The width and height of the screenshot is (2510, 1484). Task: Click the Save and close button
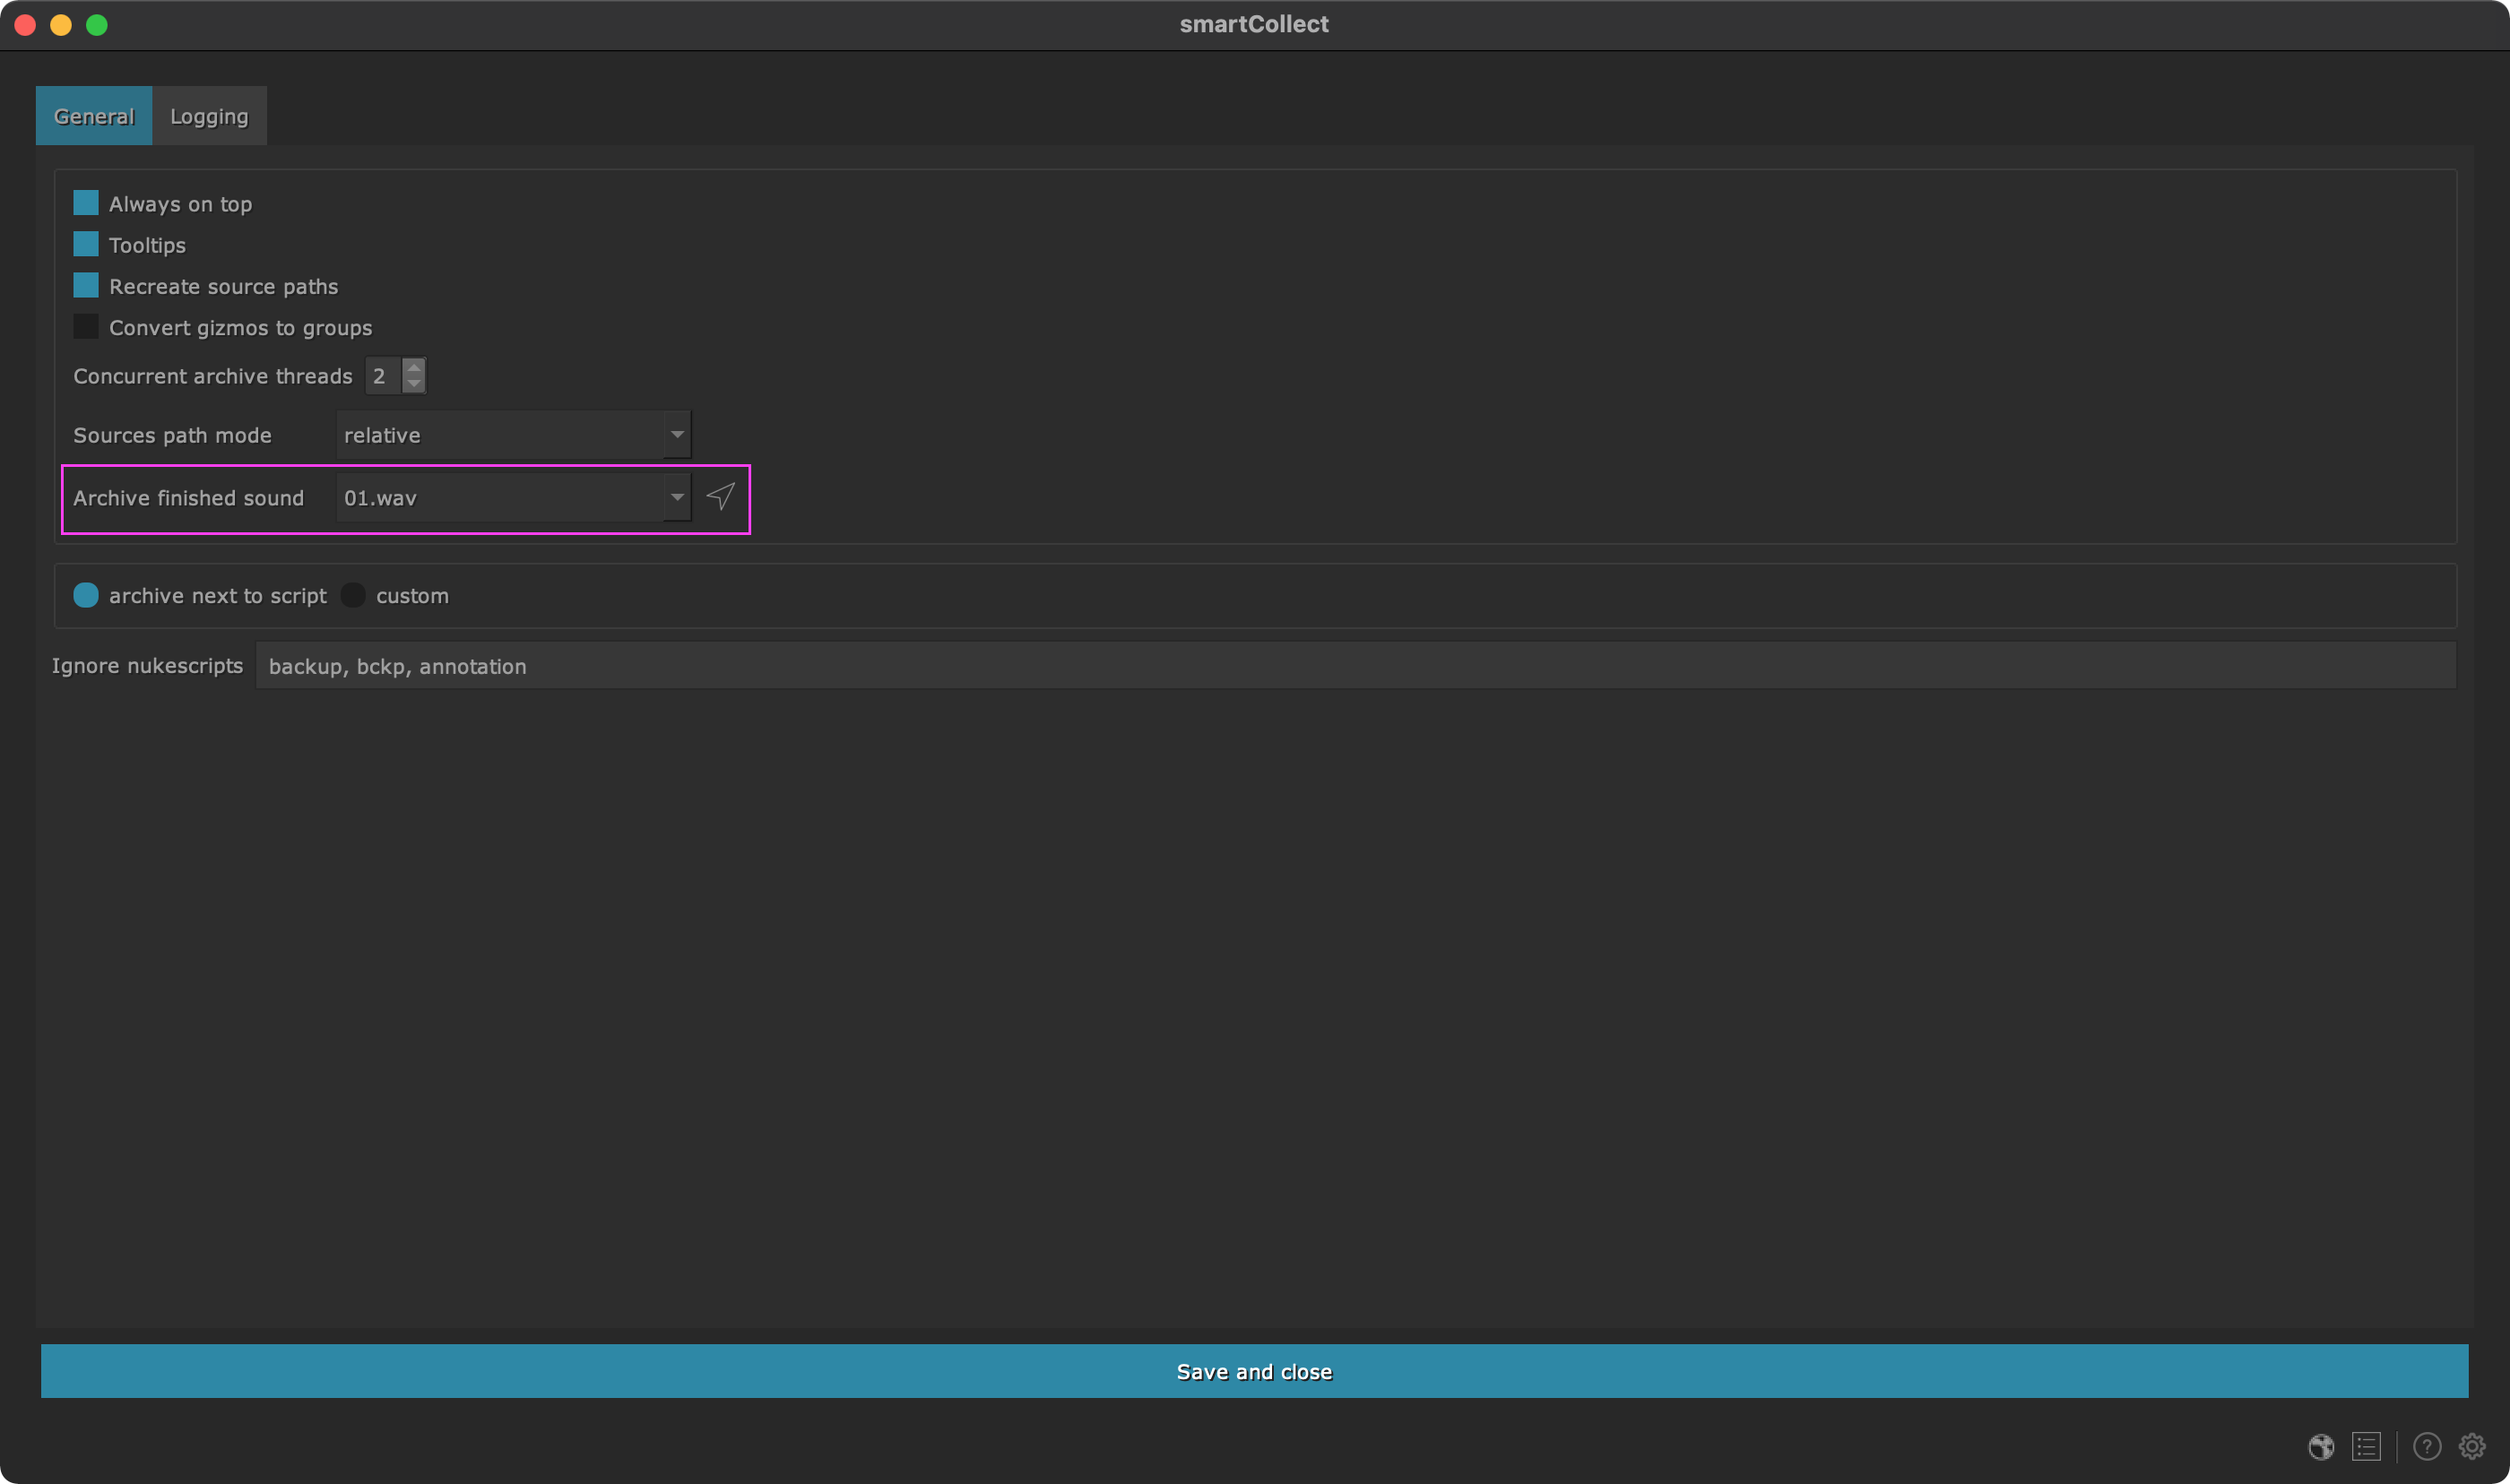(x=1254, y=1371)
